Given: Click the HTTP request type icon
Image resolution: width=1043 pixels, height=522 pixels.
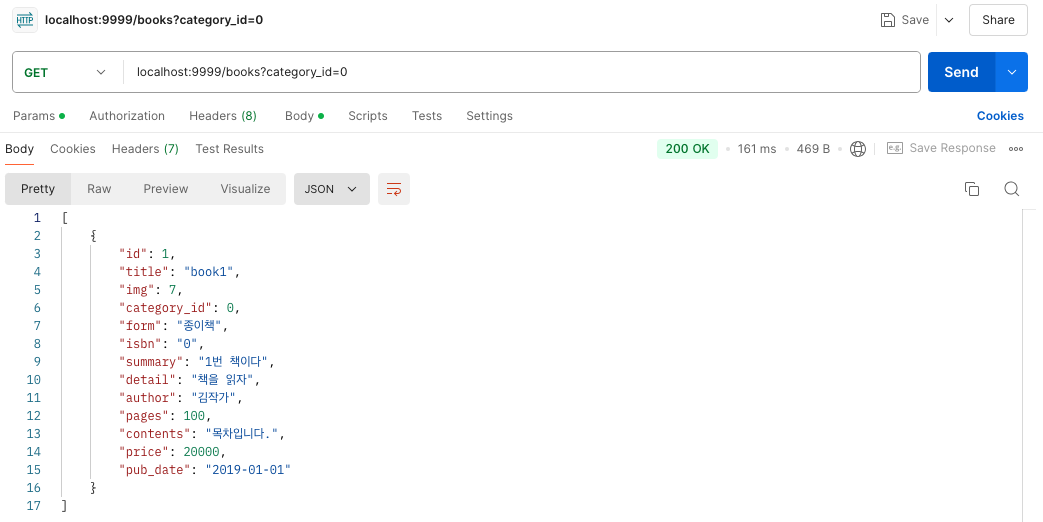Looking at the screenshot, I should [25, 20].
